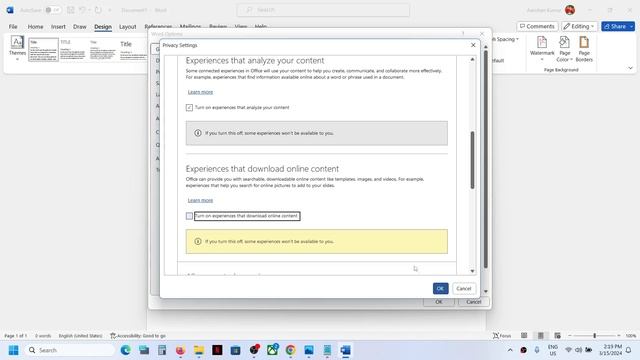Open Wi-Fi network settings in tray
The image size is (640, 360).
pos(568,350)
